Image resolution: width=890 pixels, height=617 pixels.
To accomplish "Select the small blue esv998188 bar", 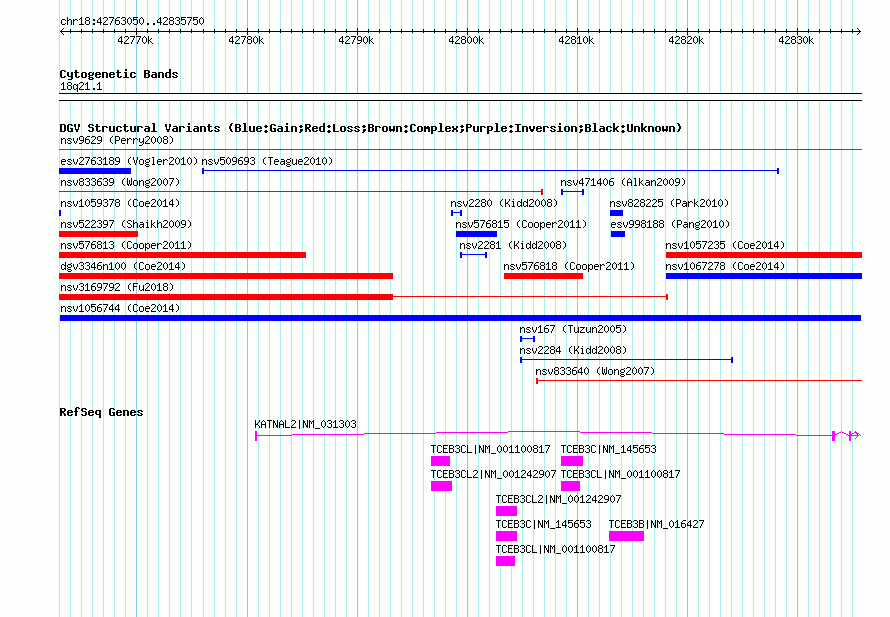I will (618, 234).
